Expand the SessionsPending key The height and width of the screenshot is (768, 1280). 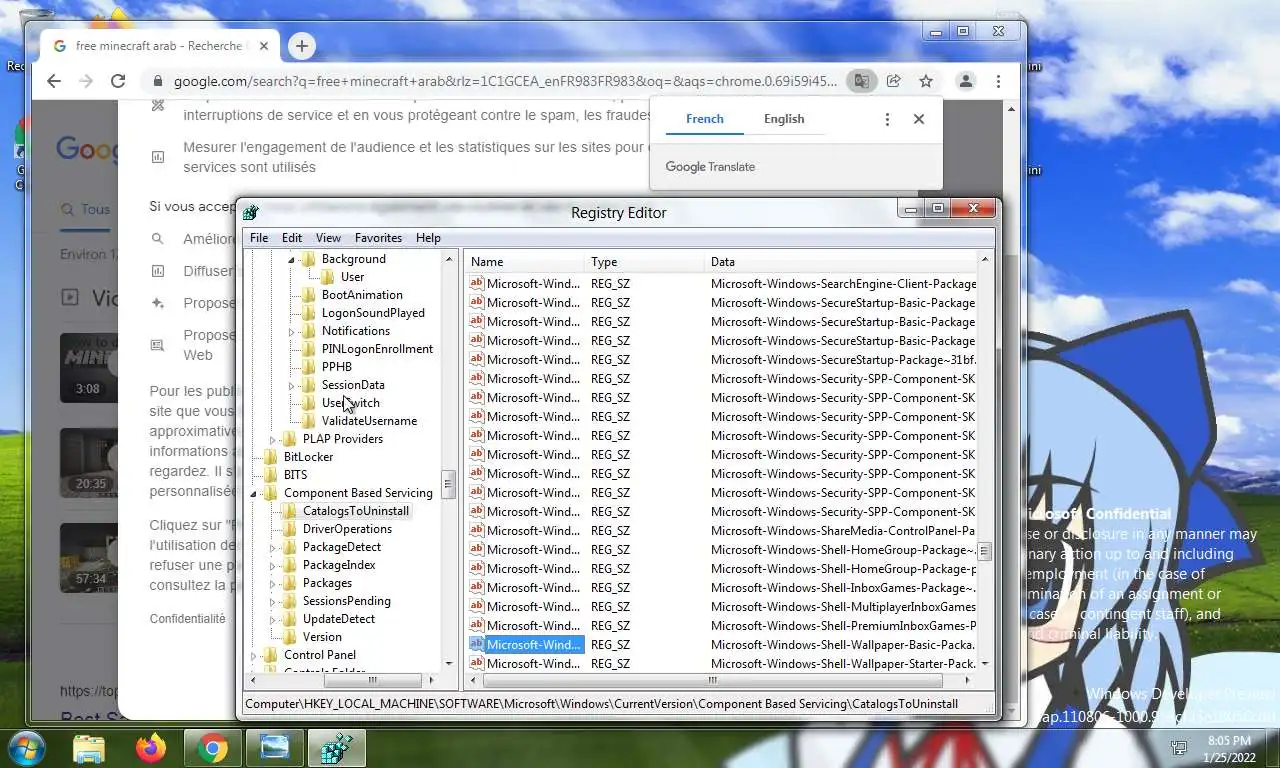273,601
